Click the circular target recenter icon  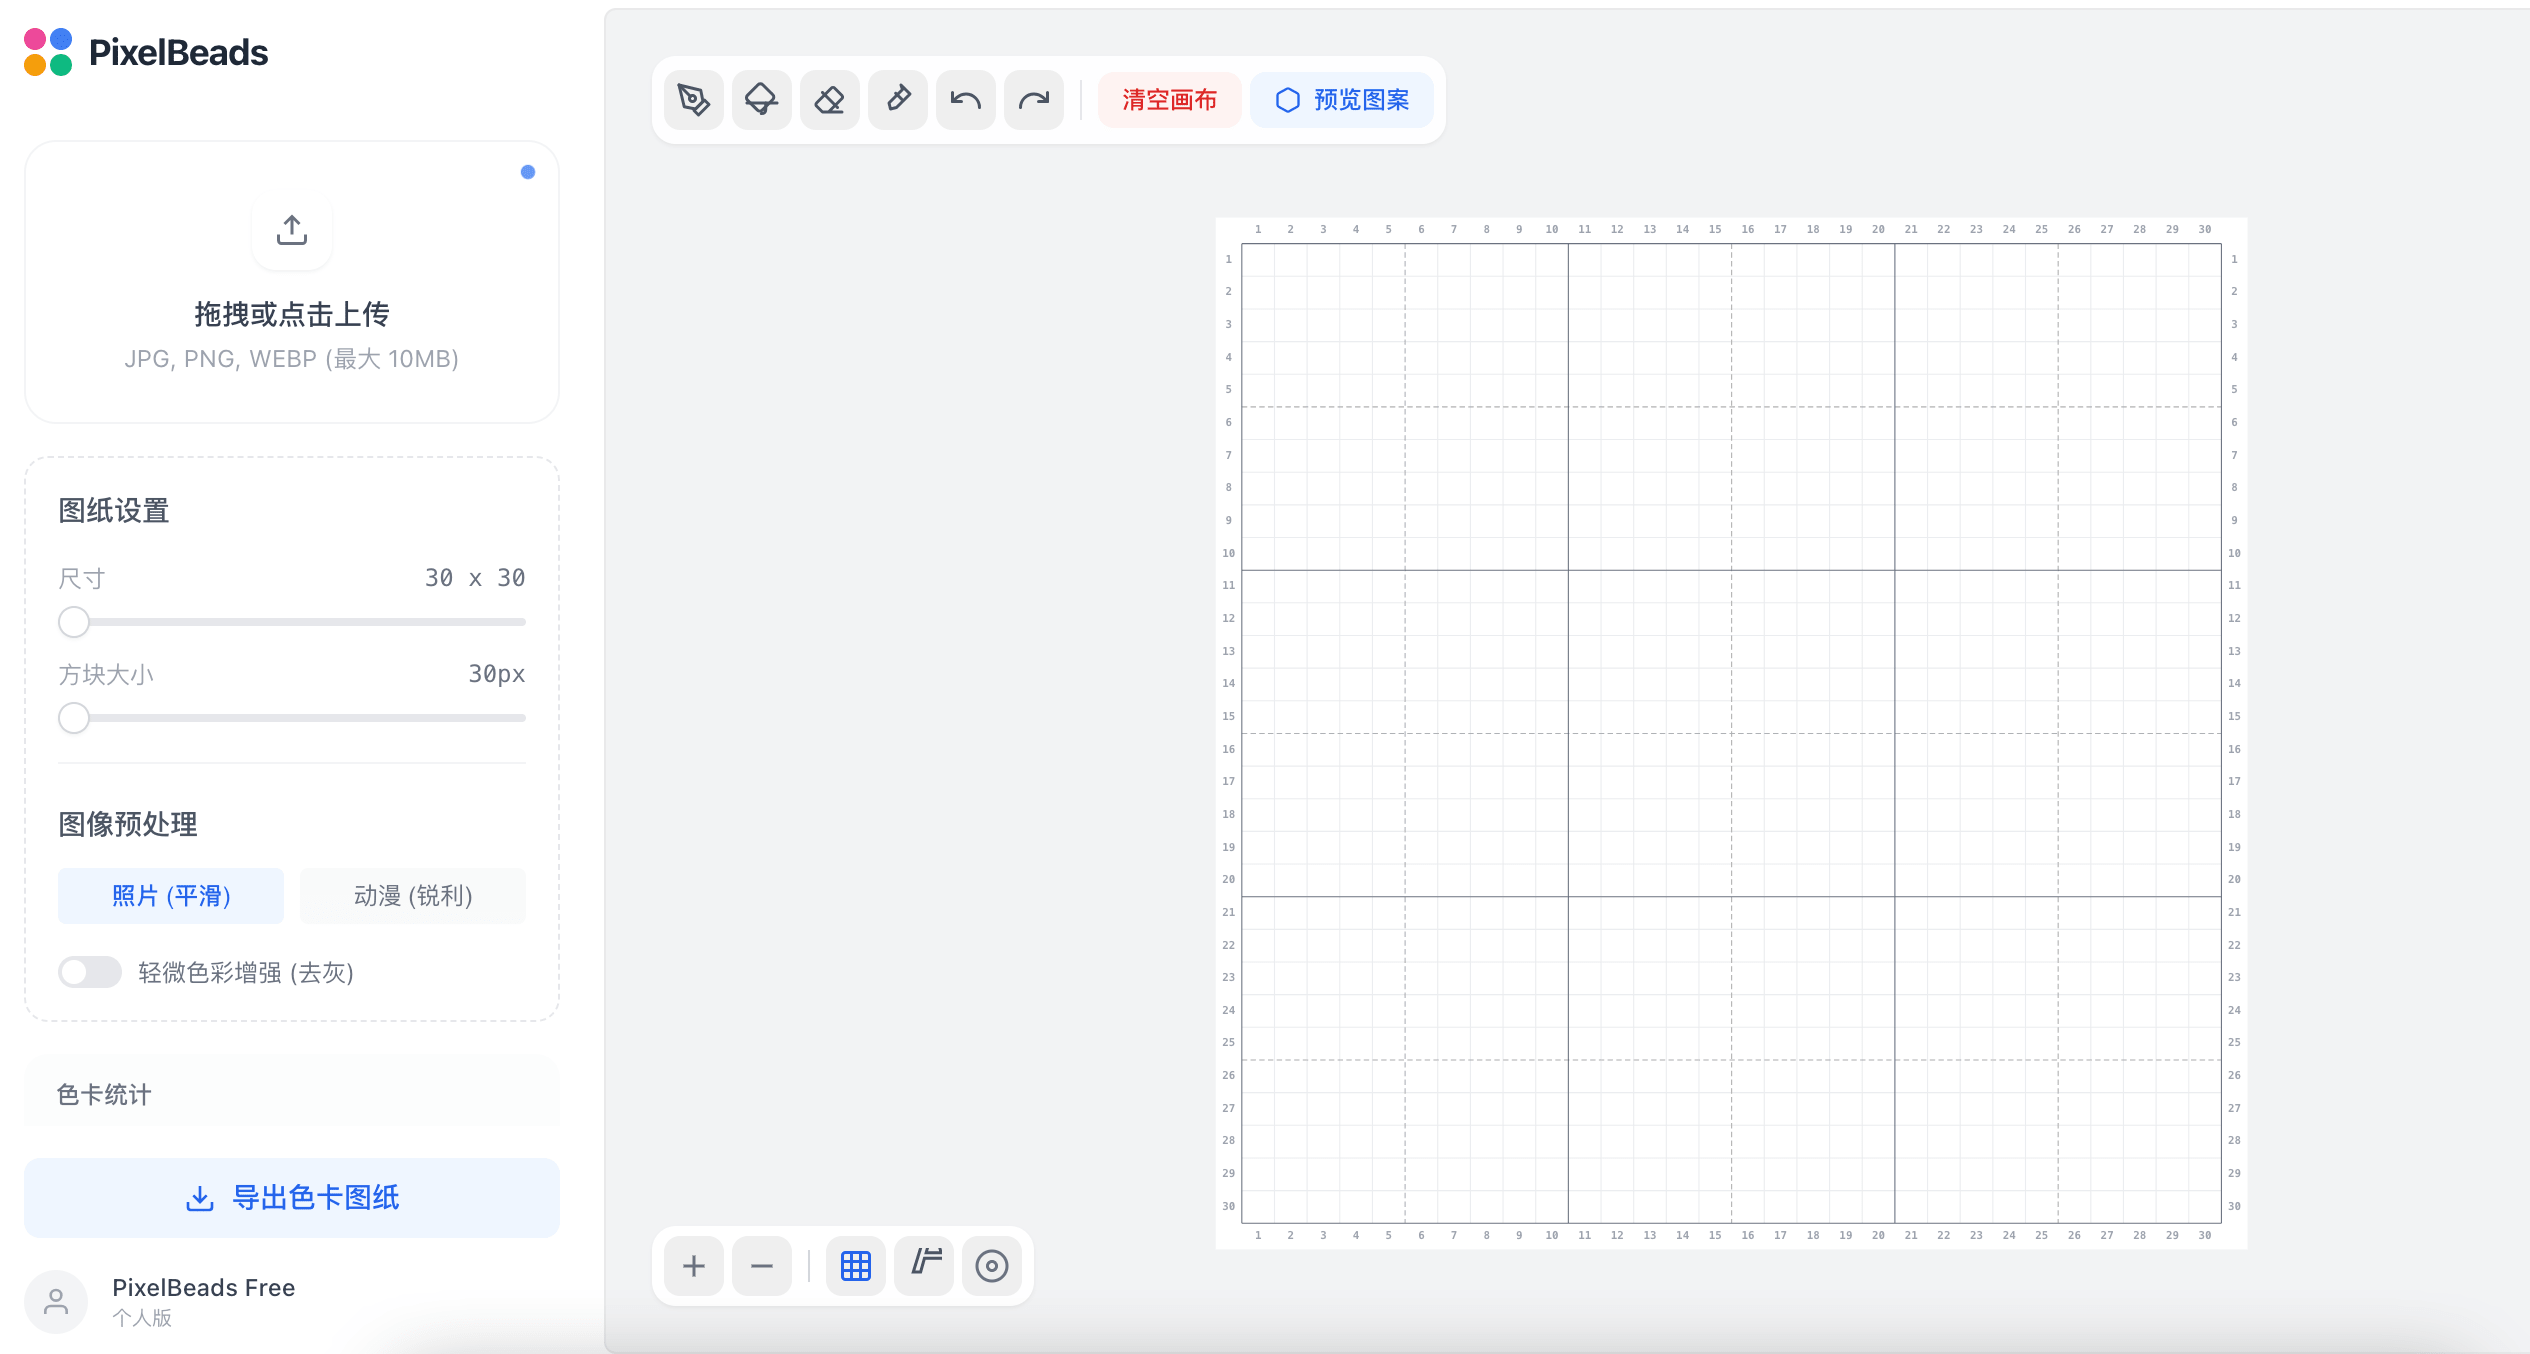(x=992, y=1266)
